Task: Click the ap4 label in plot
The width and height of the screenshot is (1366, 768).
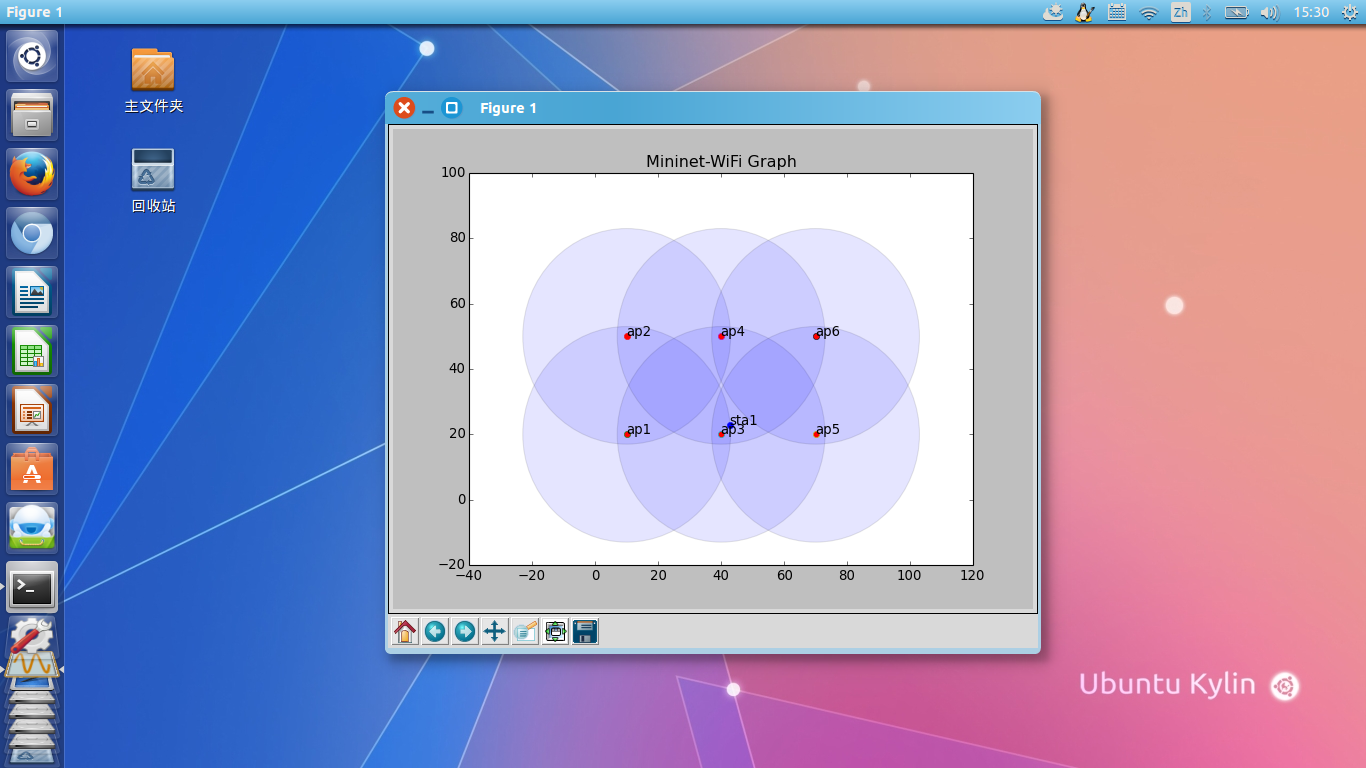Action: click(x=733, y=332)
